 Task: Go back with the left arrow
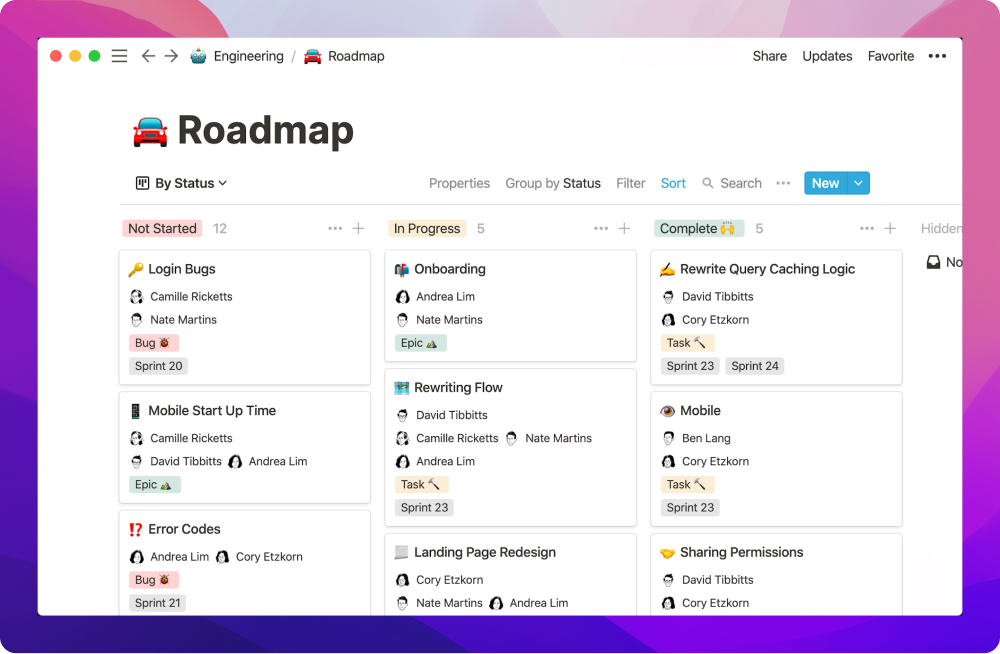[x=148, y=56]
